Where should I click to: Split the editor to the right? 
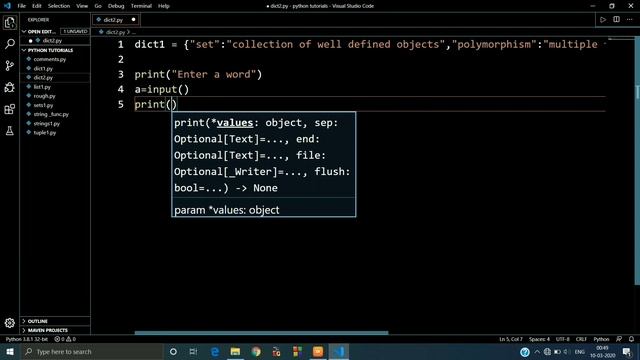616,20
